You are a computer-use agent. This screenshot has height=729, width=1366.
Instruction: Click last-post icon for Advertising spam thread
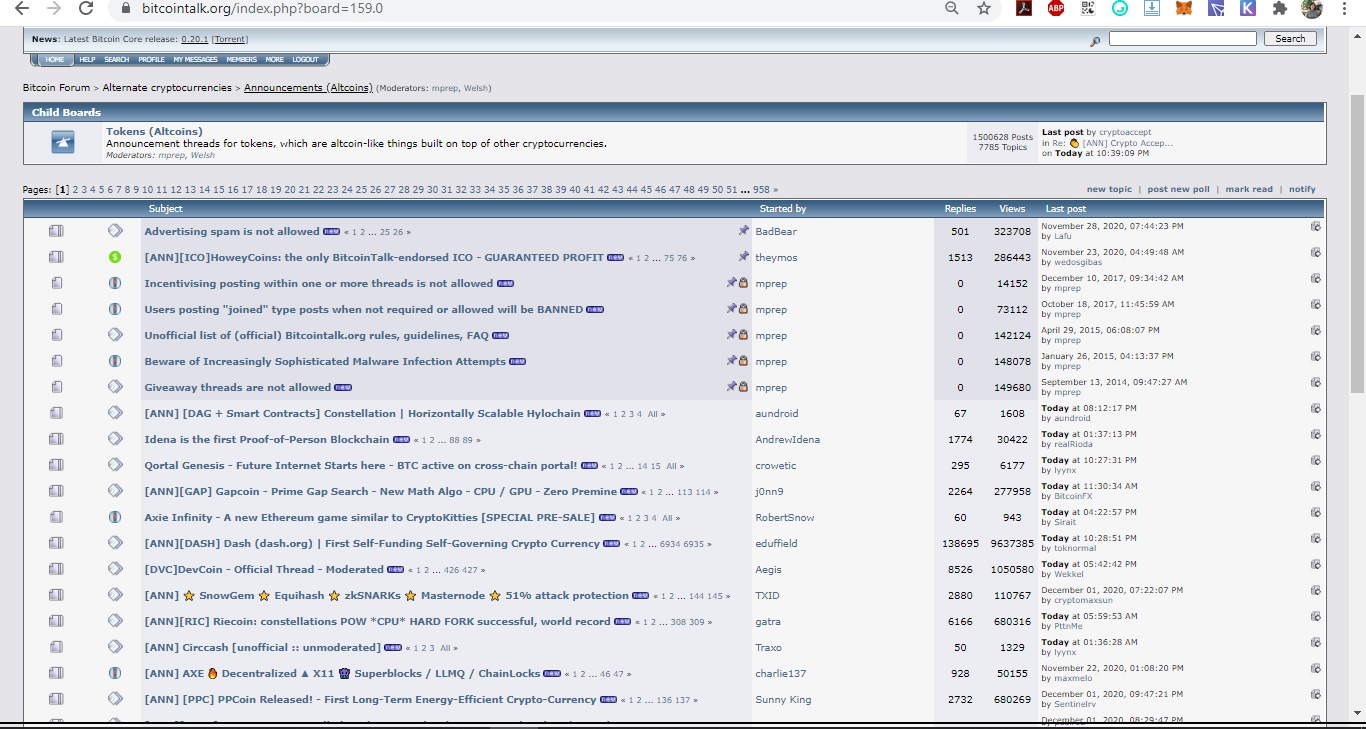[1316, 227]
